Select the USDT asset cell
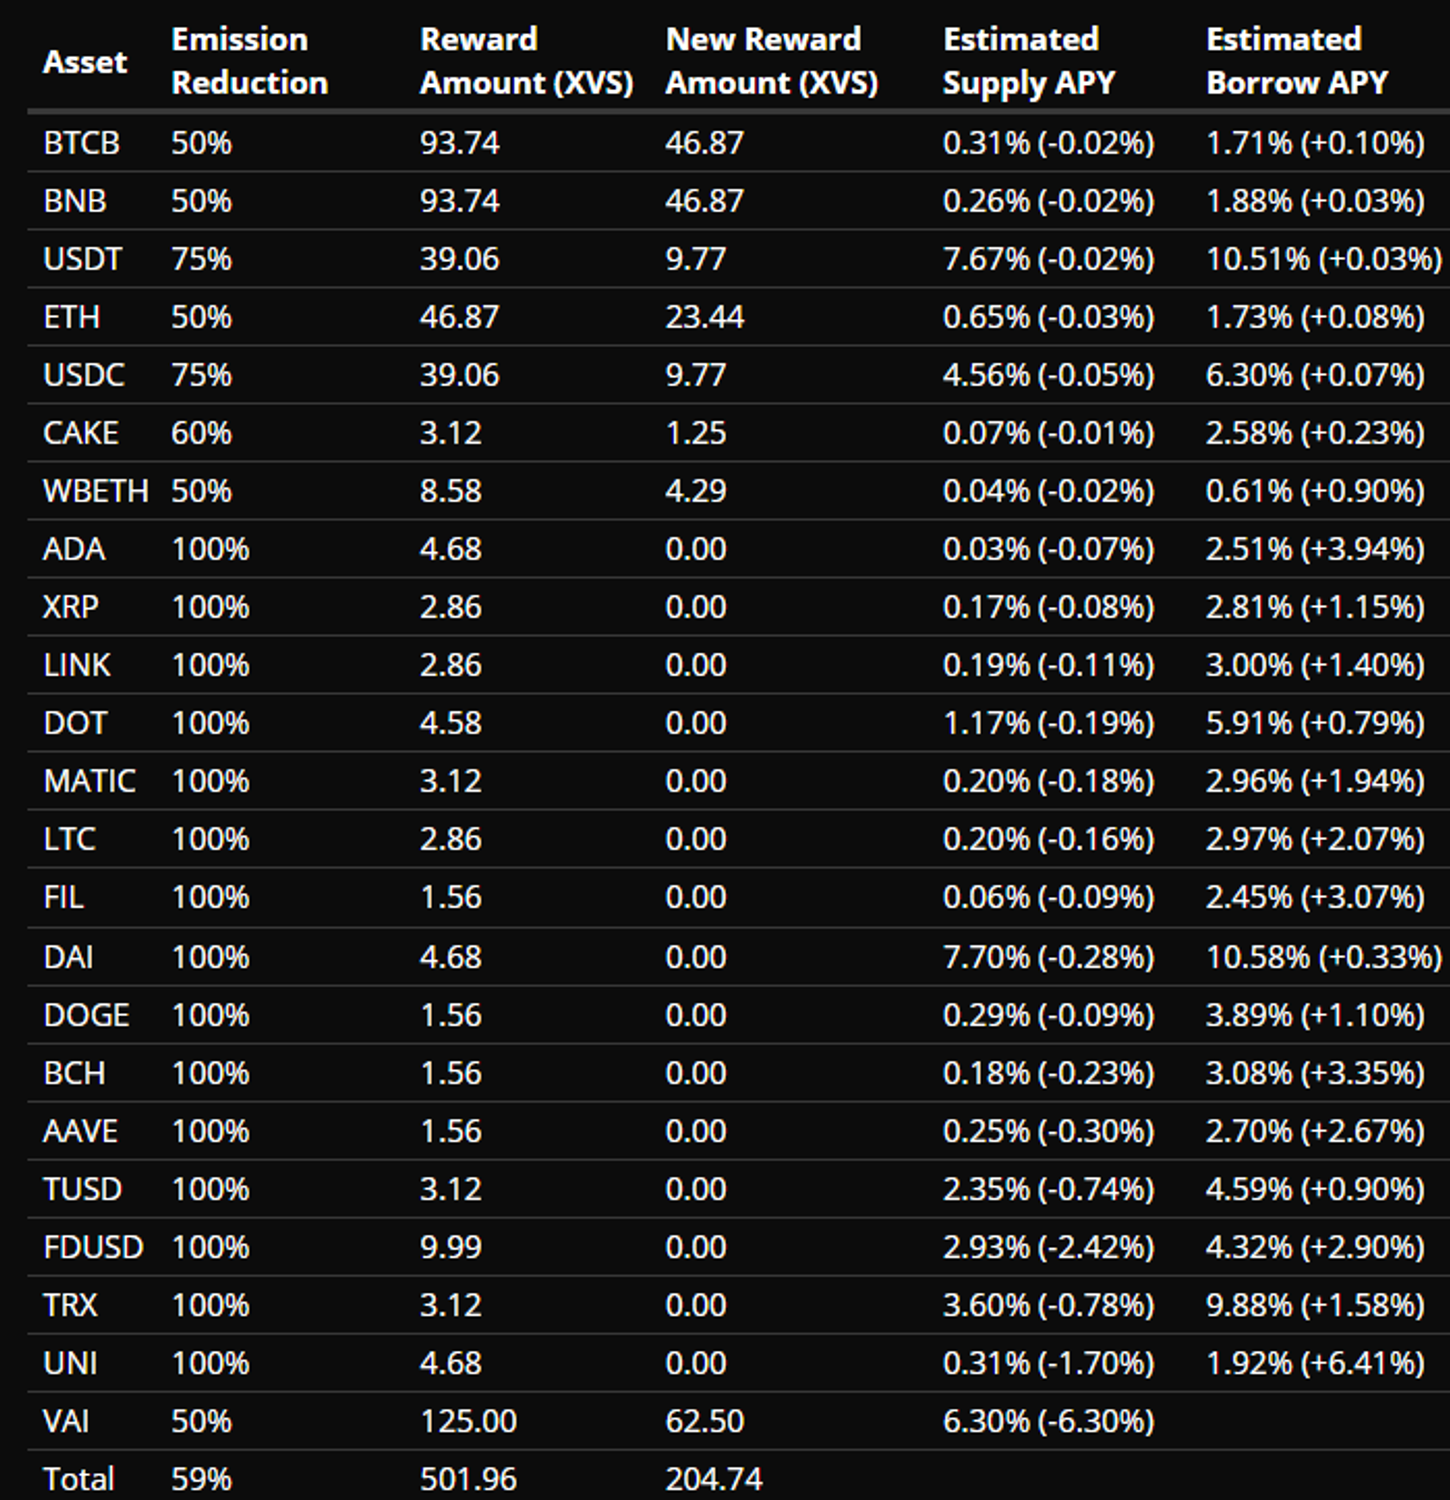 point(82,259)
